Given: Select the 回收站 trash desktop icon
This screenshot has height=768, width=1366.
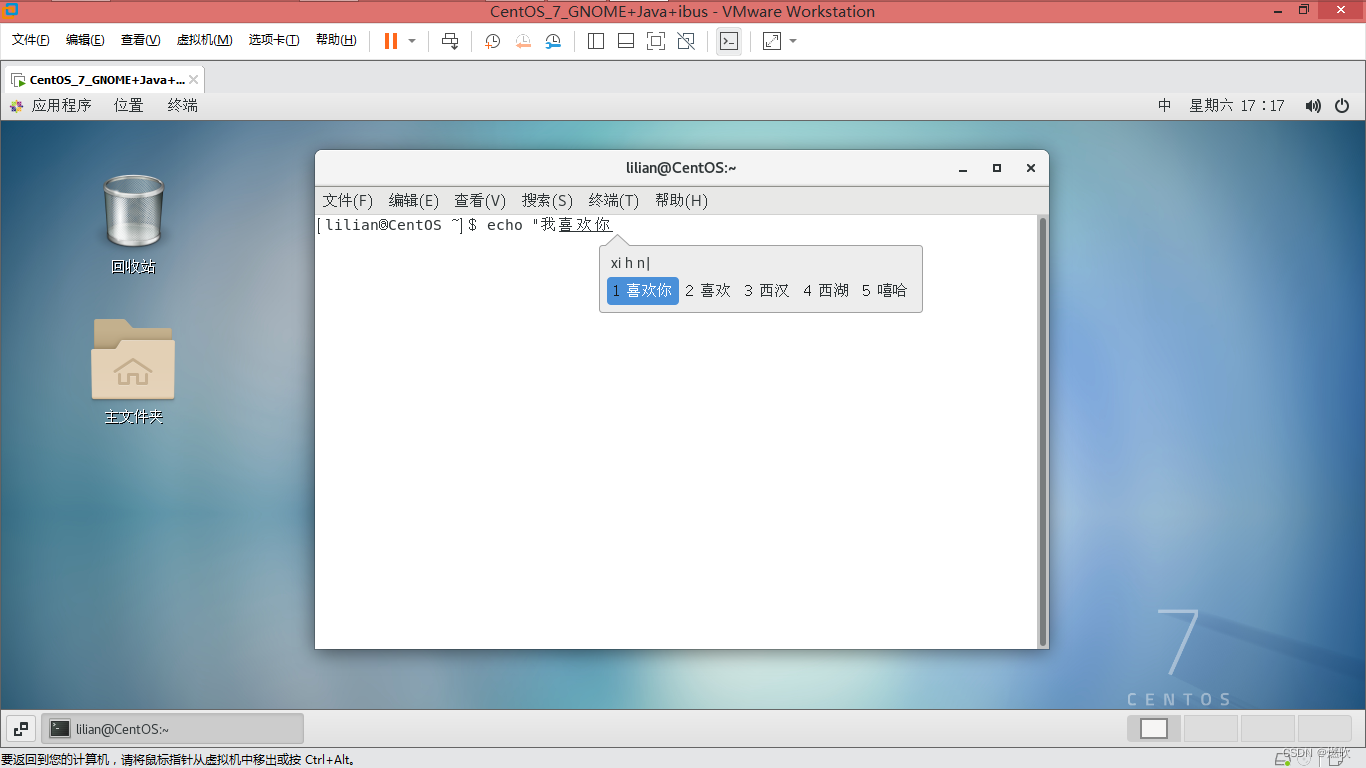Looking at the screenshot, I should click(x=133, y=224).
